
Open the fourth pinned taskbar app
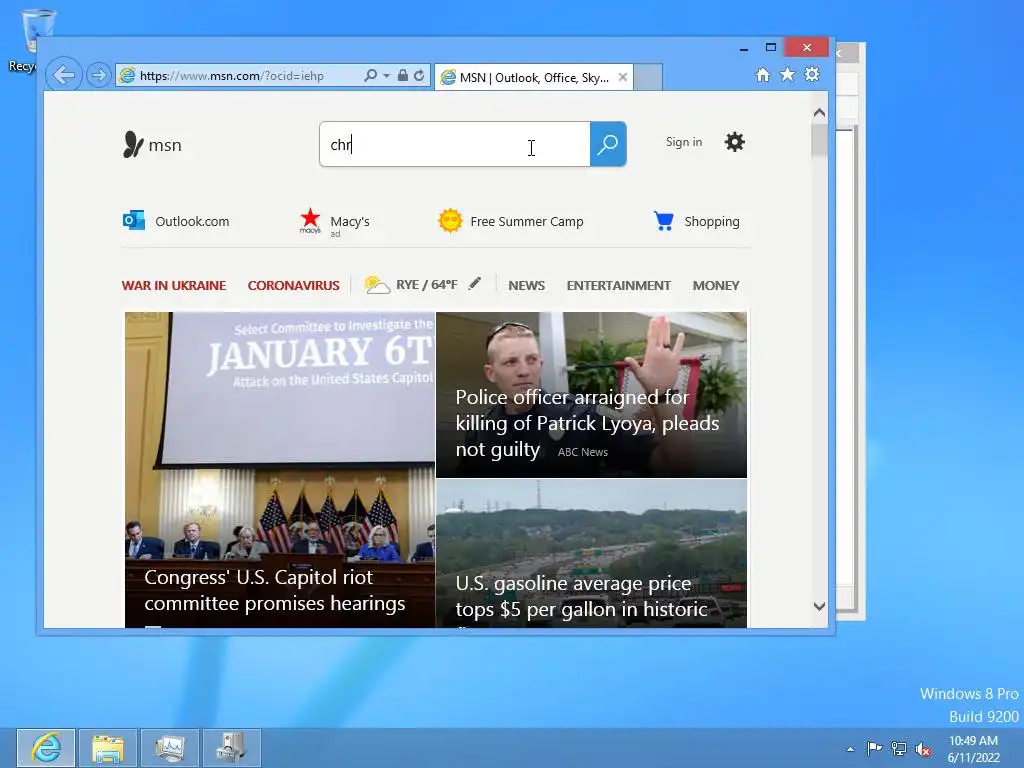coord(232,748)
